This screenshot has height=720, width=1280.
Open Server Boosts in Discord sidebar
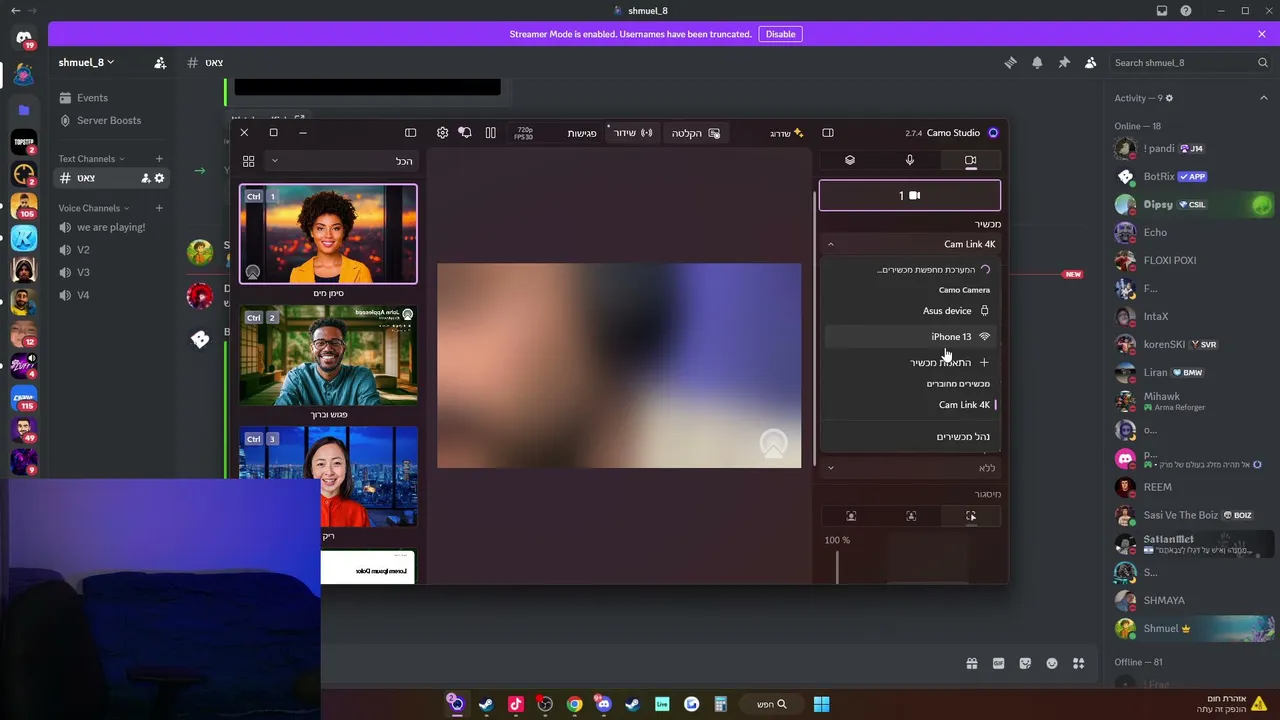click(113, 120)
